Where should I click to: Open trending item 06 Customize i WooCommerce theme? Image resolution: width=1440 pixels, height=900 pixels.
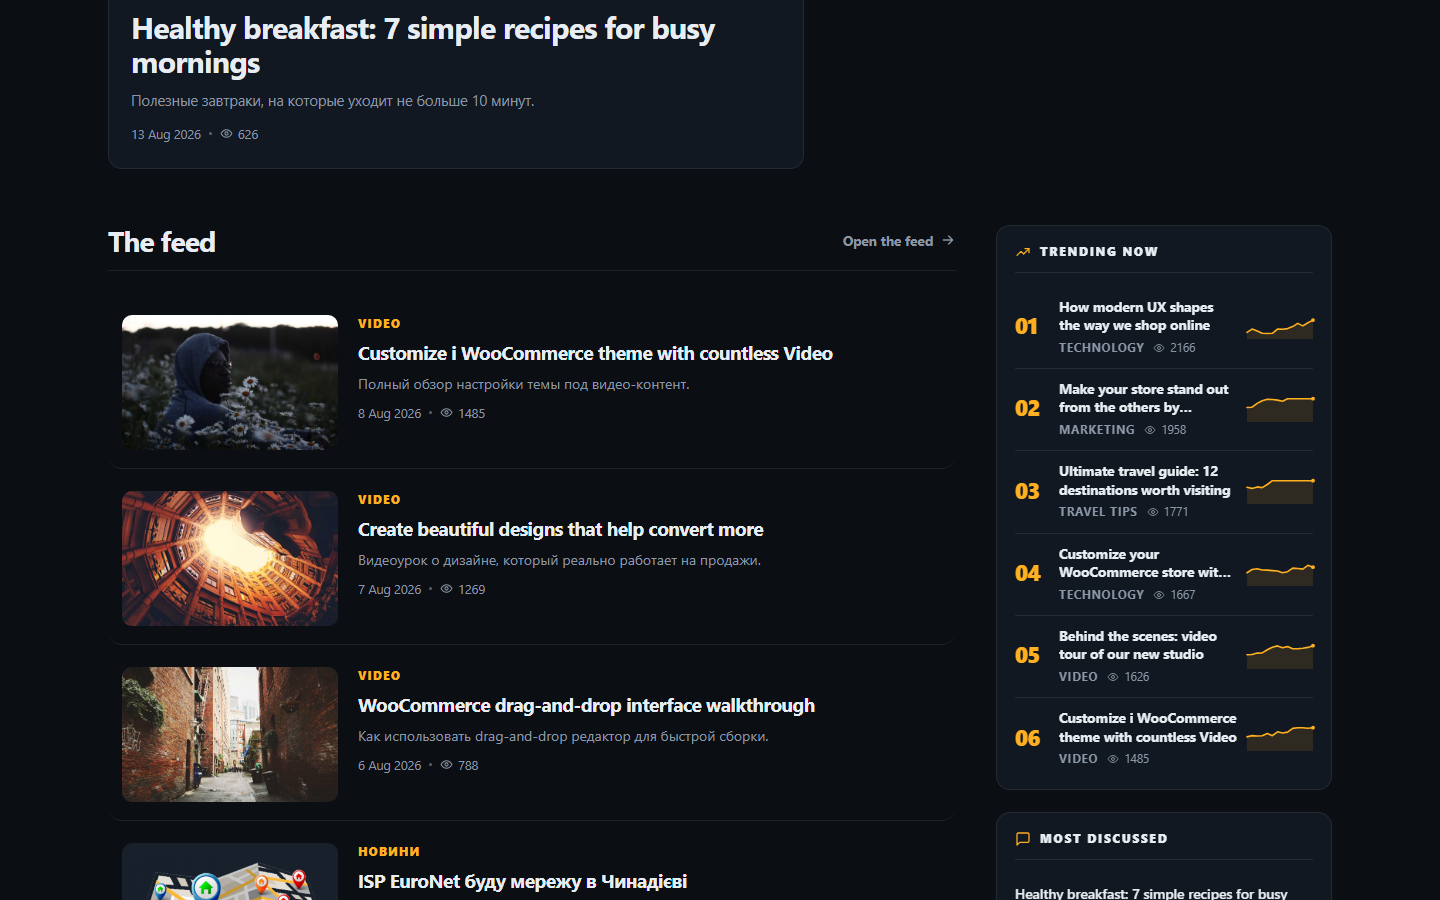tap(1147, 728)
